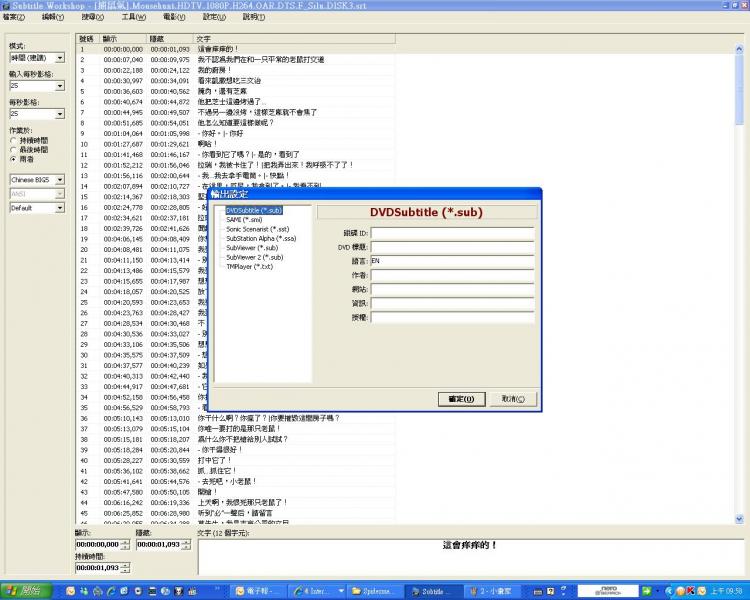The width and height of the screenshot is (750, 600).
Task: Click the 隱藏 hide column header
Action: 170,39
